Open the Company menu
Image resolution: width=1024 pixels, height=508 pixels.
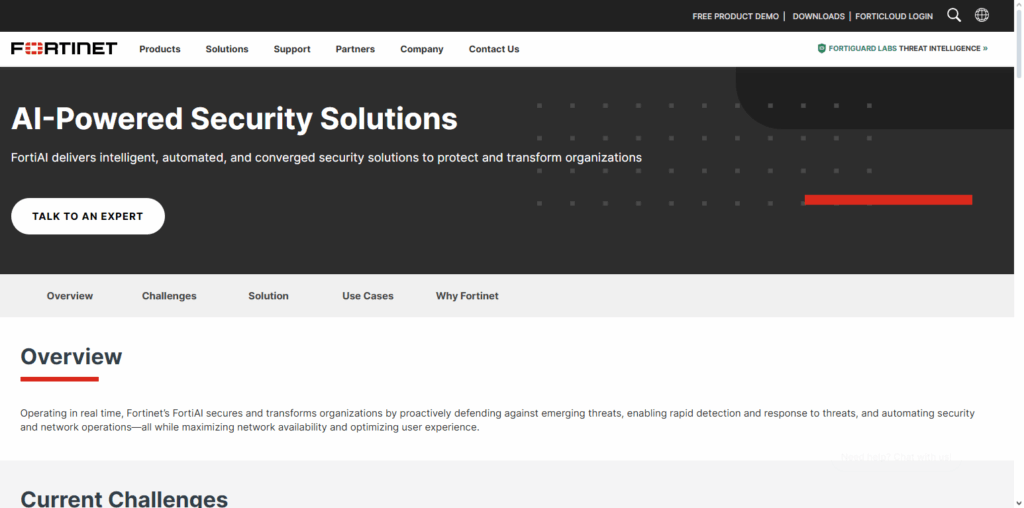[x=422, y=49]
